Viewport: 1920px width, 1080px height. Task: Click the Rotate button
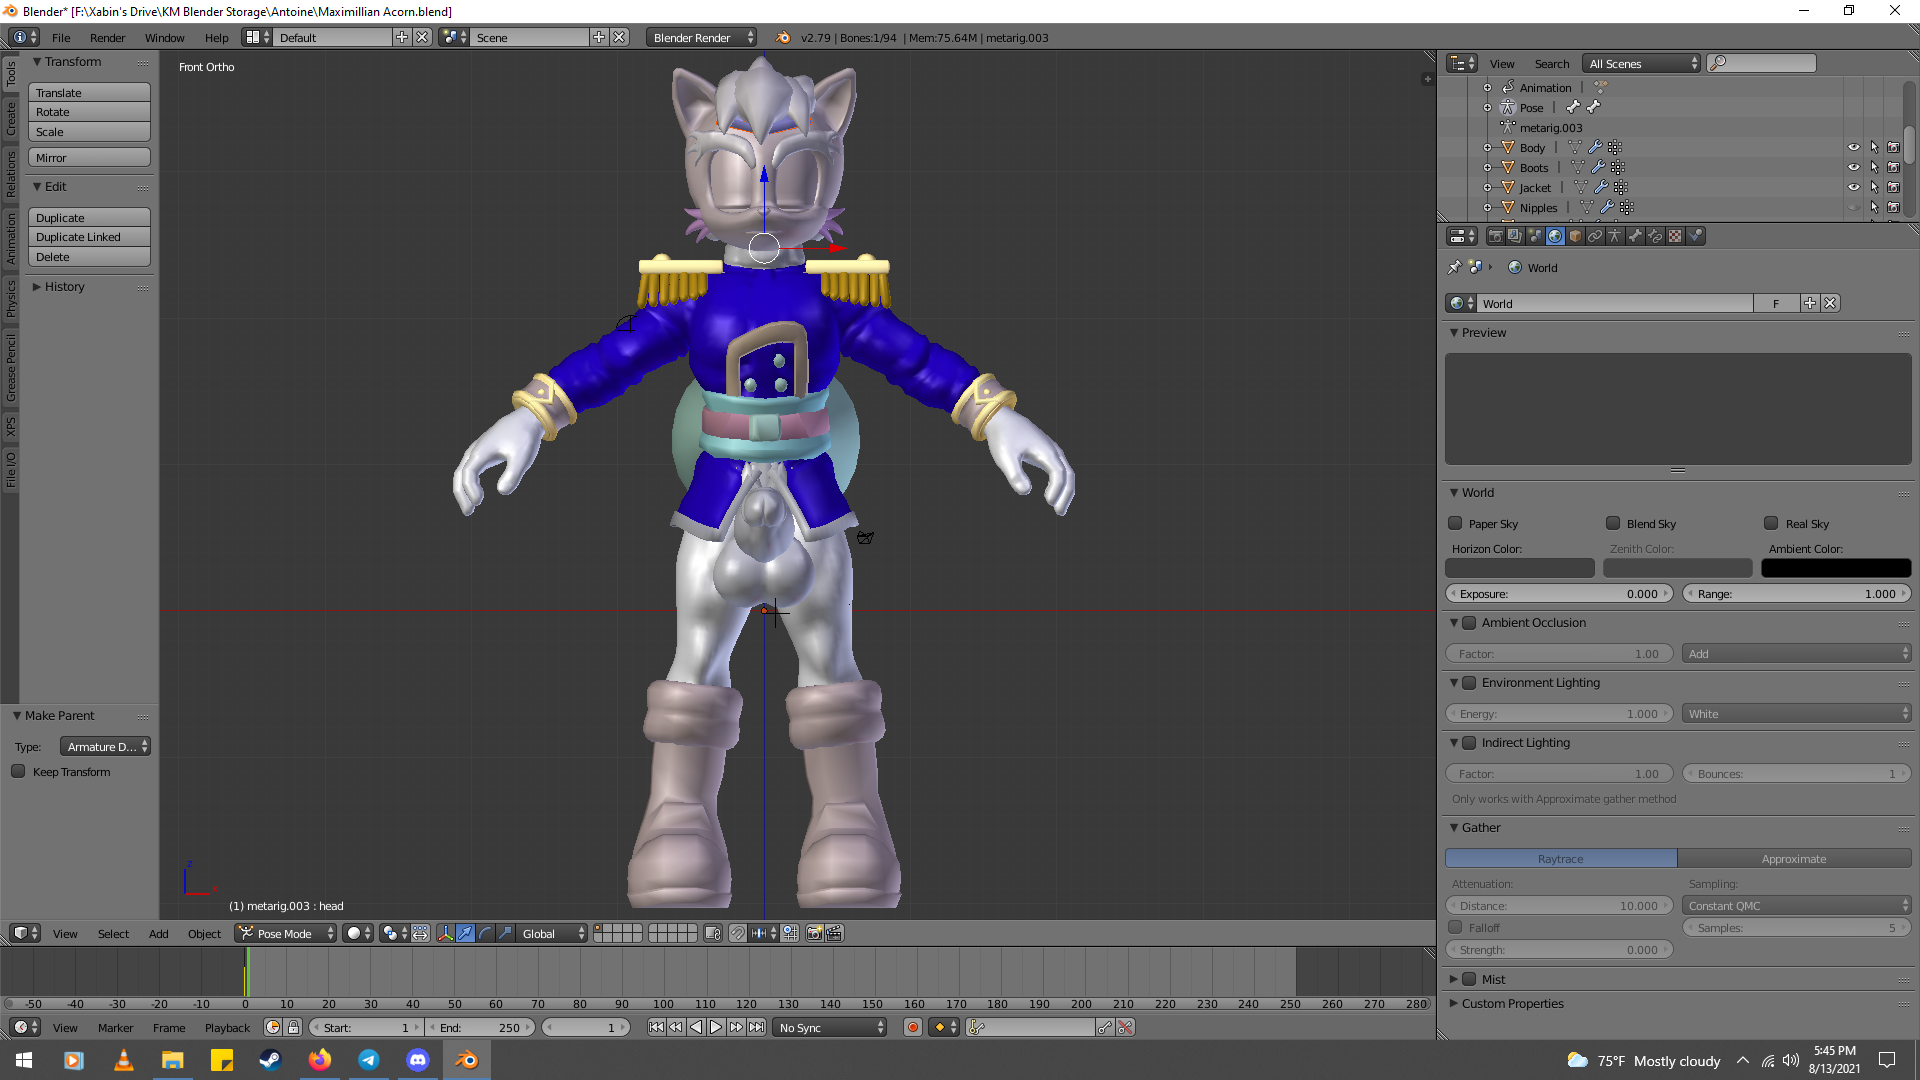[89, 112]
